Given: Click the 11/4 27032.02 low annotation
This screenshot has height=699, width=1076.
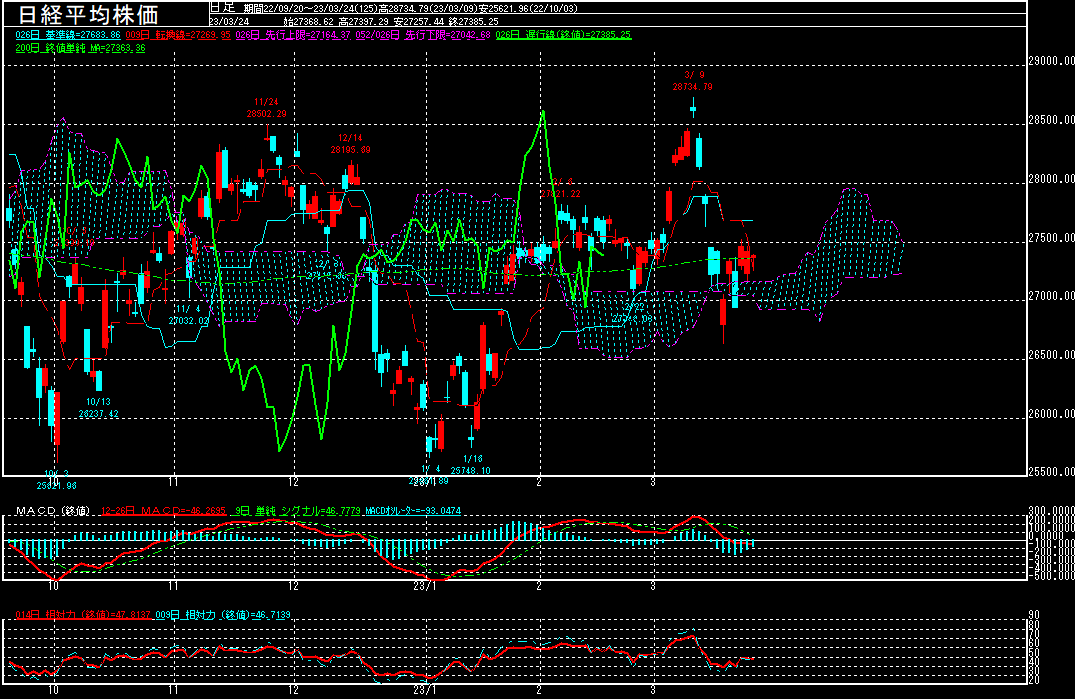Looking at the screenshot, I should pyautogui.click(x=189, y=315).
